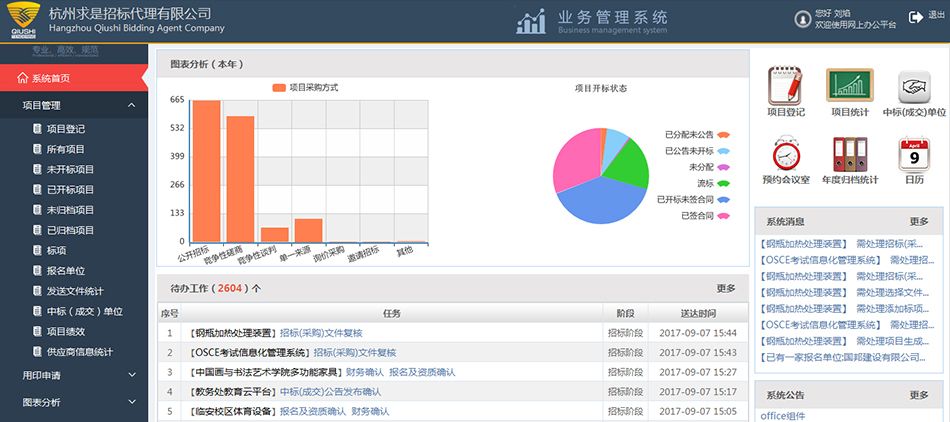The image size is (950, 422).
Task: Open the office组件 announcement link
Action: coord(783,416)
